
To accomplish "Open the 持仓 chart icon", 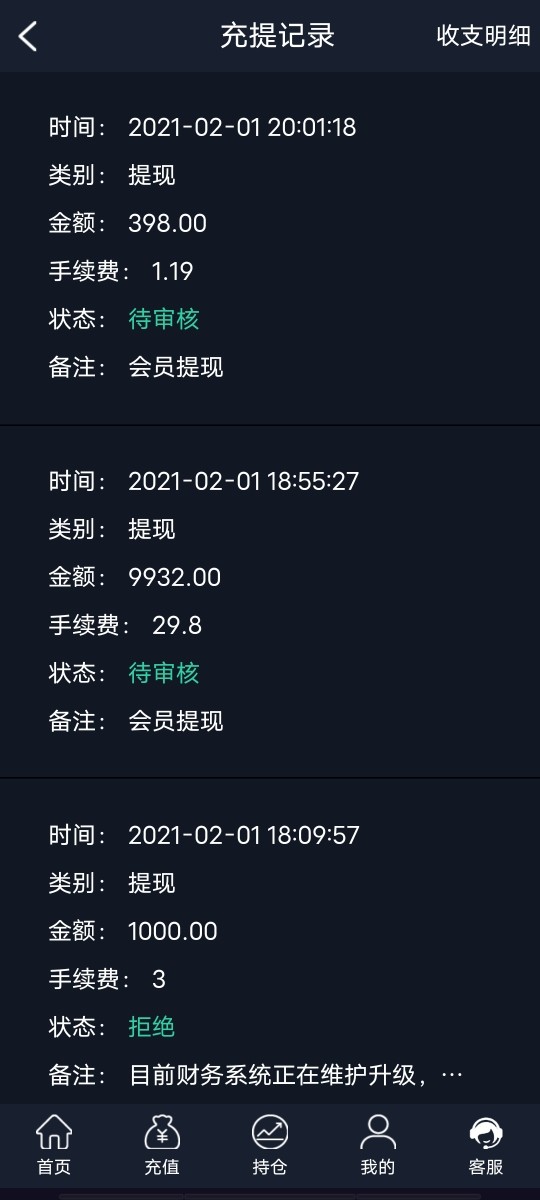I will click(x=270, y=1133).
